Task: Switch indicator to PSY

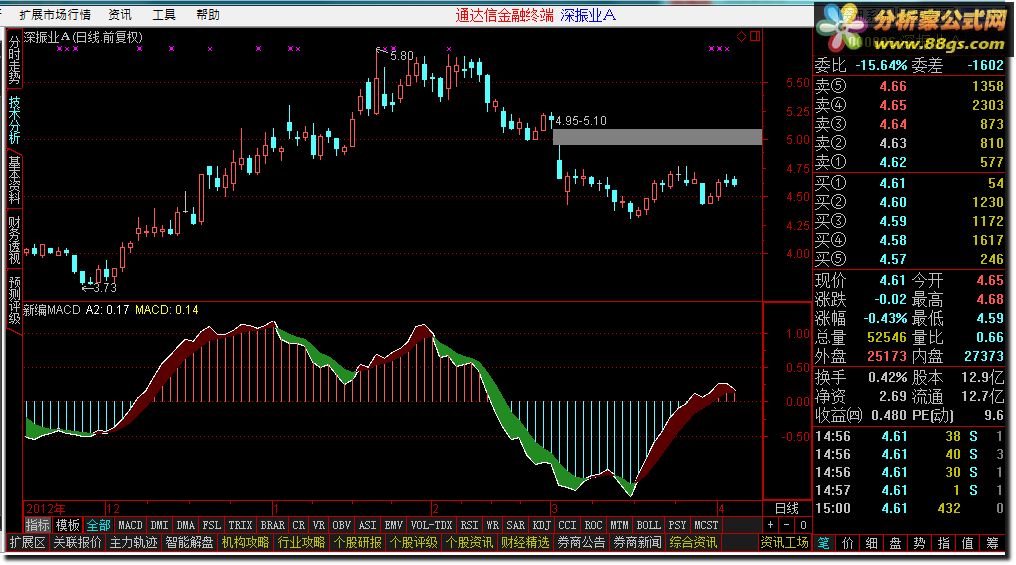Action: coord(678,525)
